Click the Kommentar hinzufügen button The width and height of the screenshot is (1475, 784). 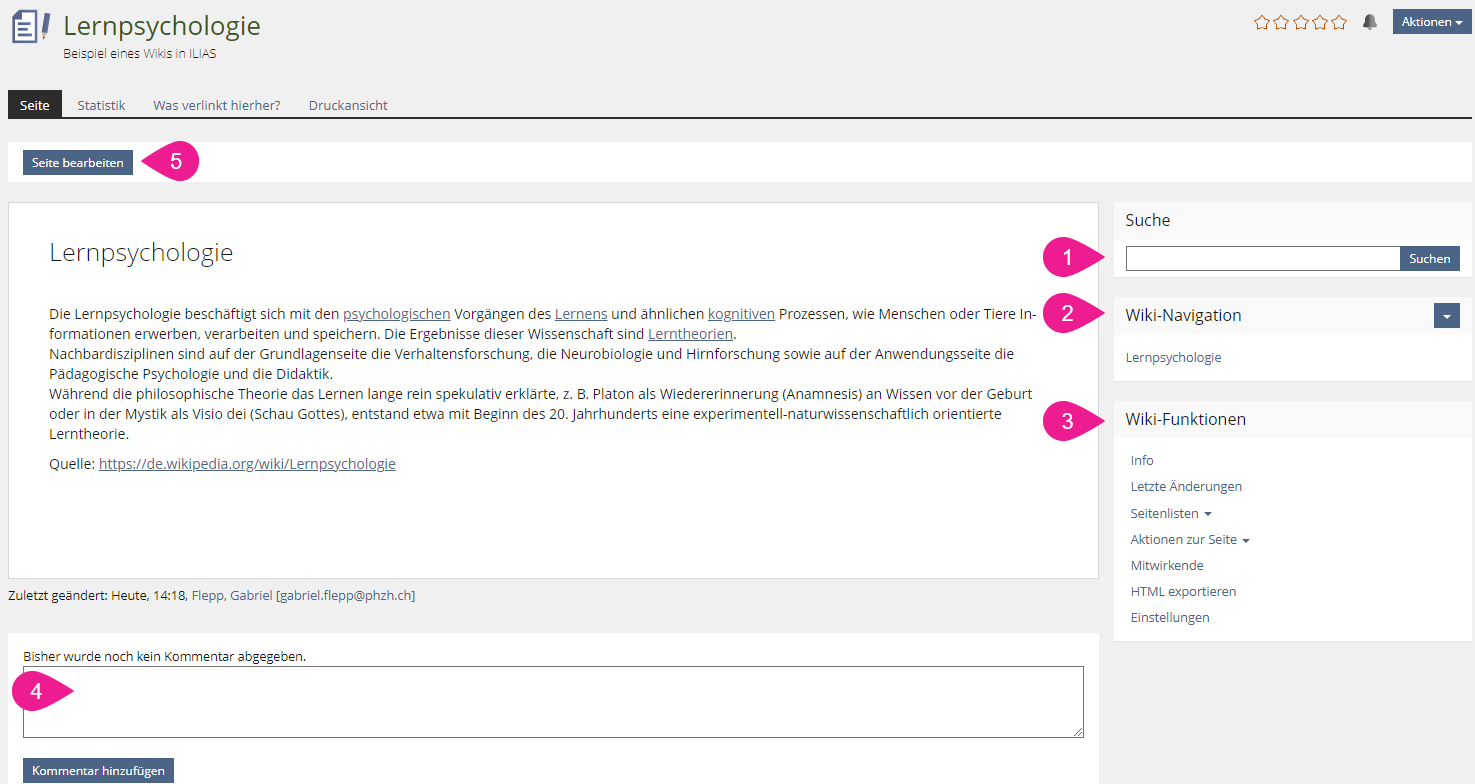(99, 771)
